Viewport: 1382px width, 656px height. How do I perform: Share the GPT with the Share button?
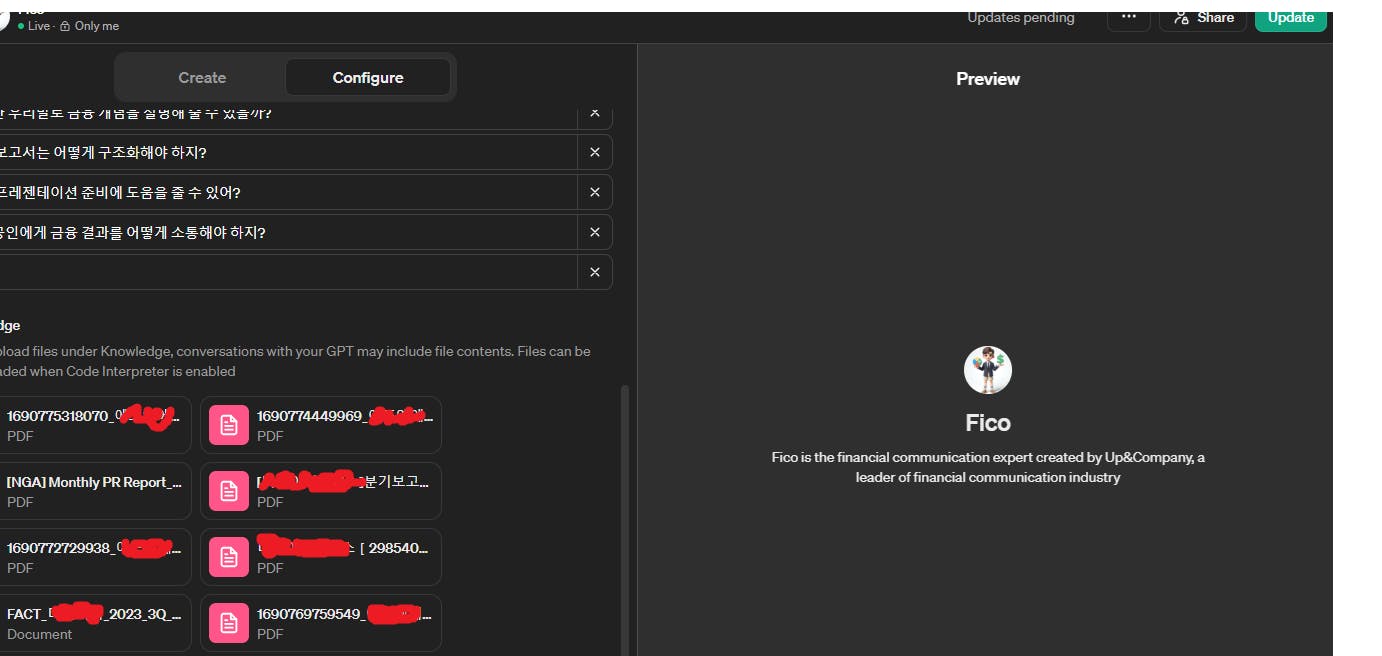pyautogui.click(x=1203, y=17)
